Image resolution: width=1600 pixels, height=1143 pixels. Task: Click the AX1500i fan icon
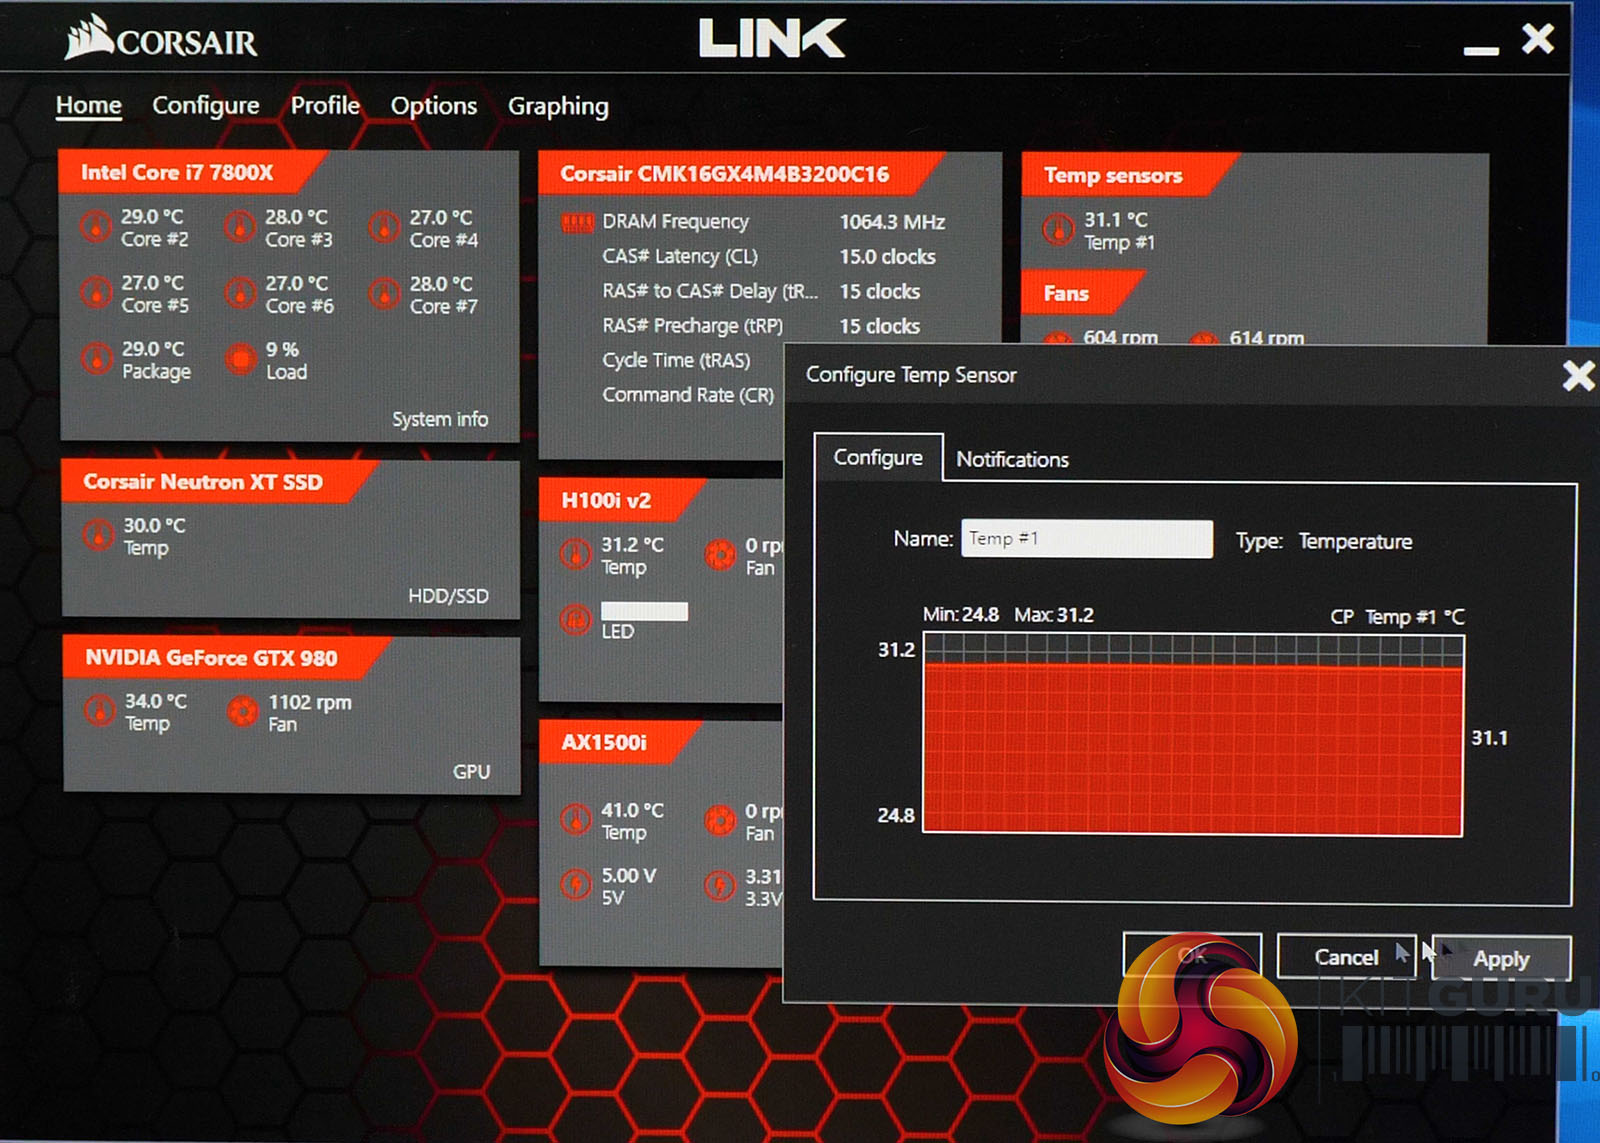point(720,821)
